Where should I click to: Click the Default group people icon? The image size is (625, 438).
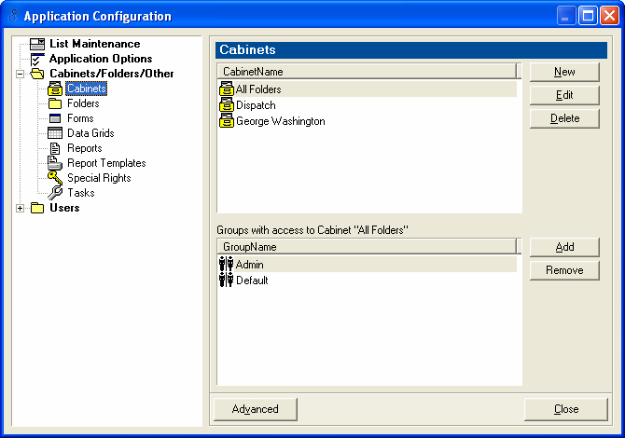tap(226, 280)
